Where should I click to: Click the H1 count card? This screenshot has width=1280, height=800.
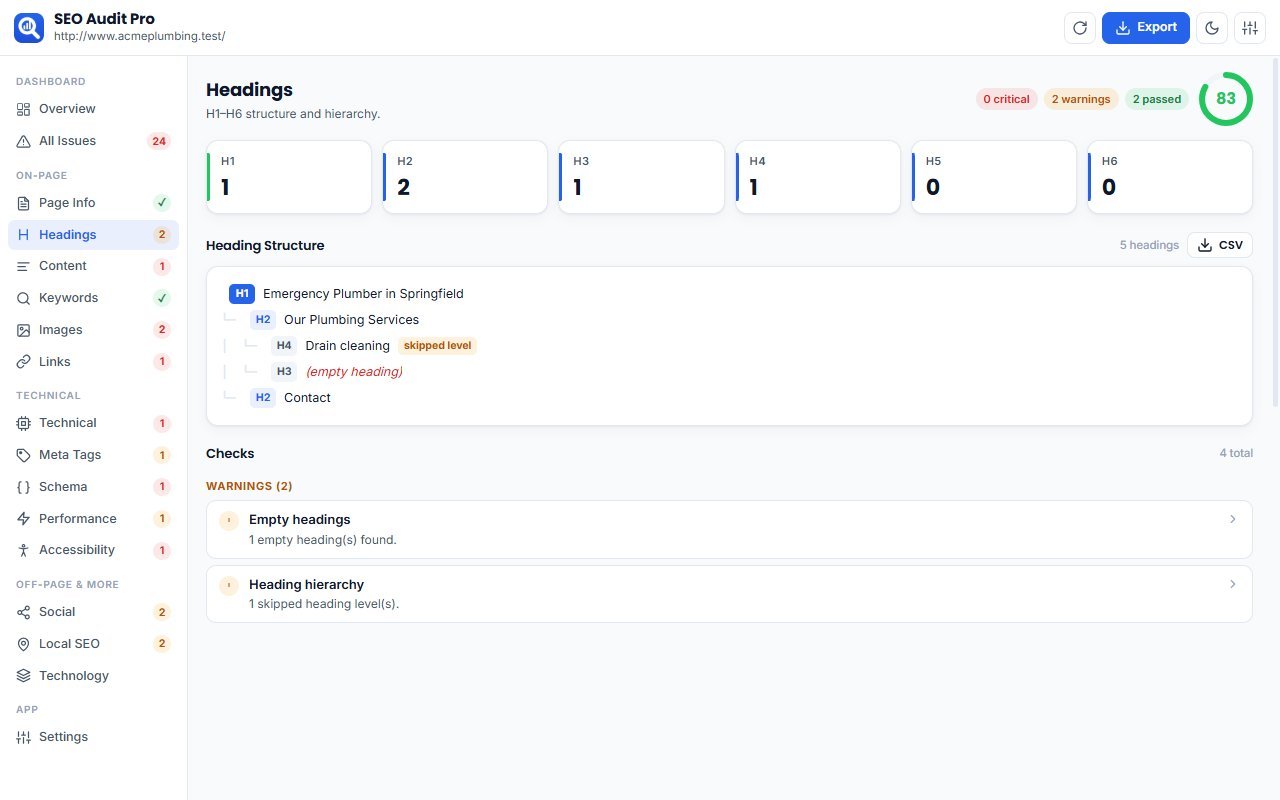pyautogui.click(x=289, y=177)
